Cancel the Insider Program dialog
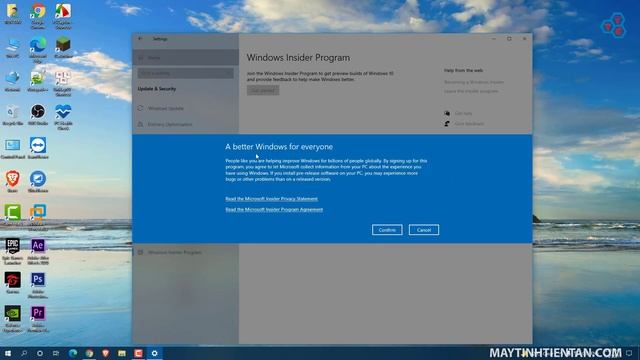 click(424, 230)
